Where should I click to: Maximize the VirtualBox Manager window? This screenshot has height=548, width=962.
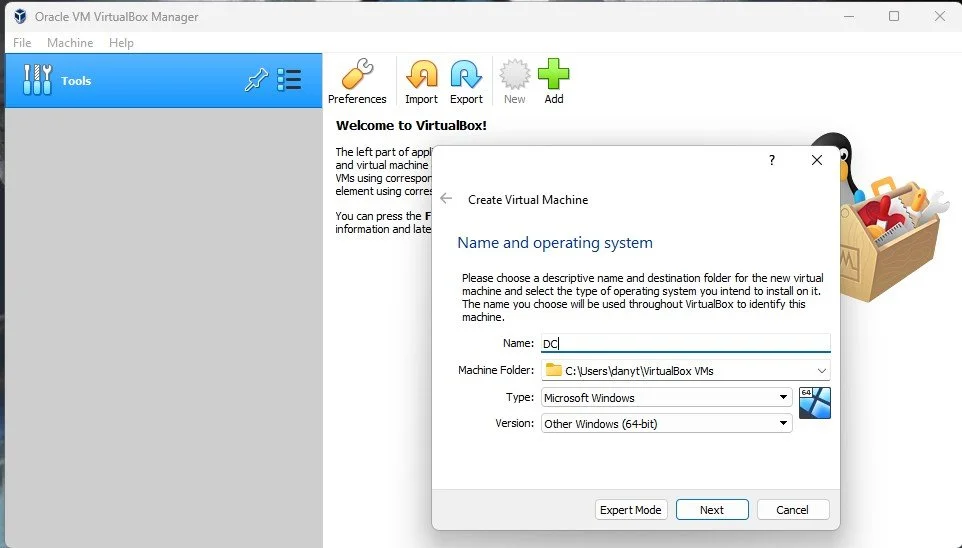(x=894, y=17)
